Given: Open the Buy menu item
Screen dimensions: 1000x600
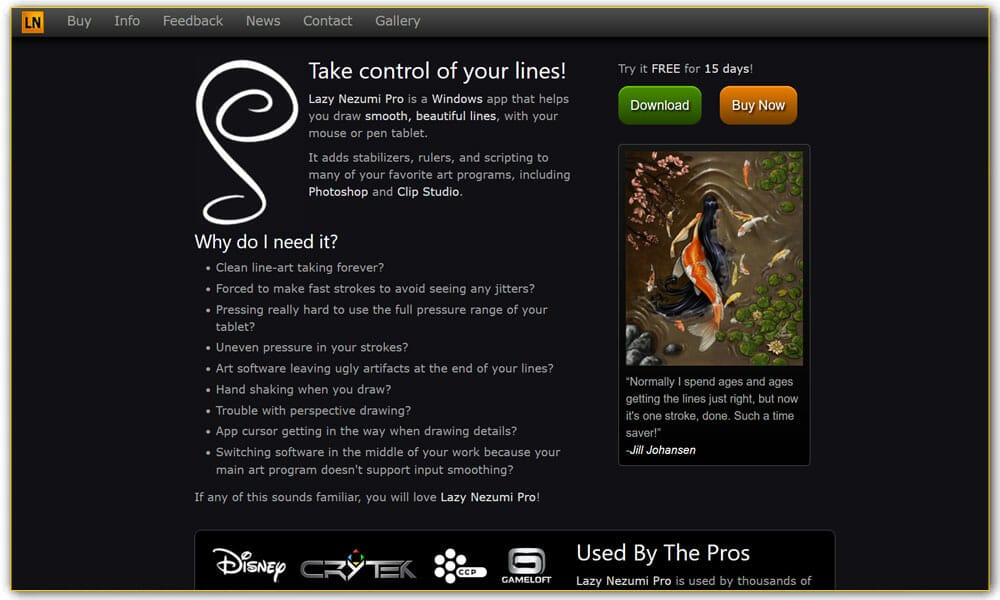Looking at the screenshot, I should tap(79, 21).
